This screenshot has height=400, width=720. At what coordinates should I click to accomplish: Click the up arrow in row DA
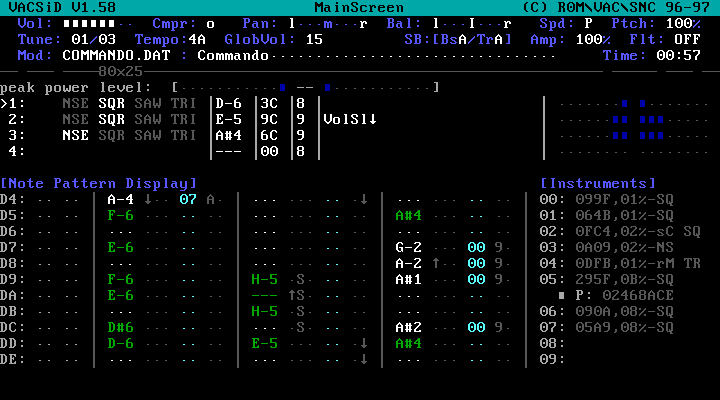click(292, 295)
